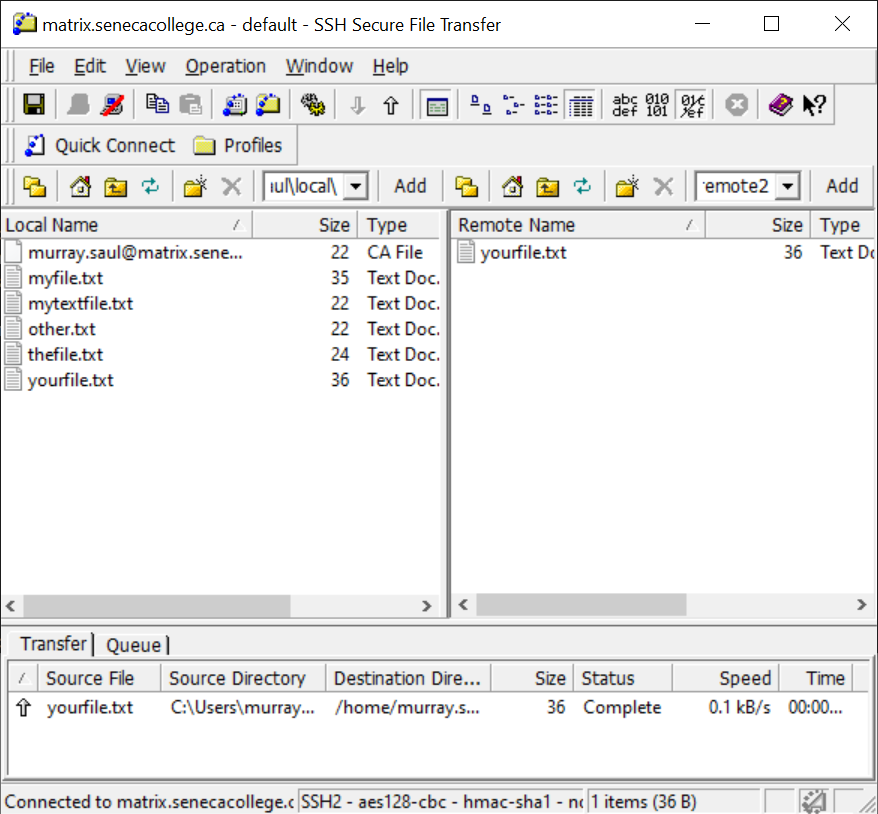Open the home directory icon in local pane
Screen dimensions: 878x814
point(80,185)
